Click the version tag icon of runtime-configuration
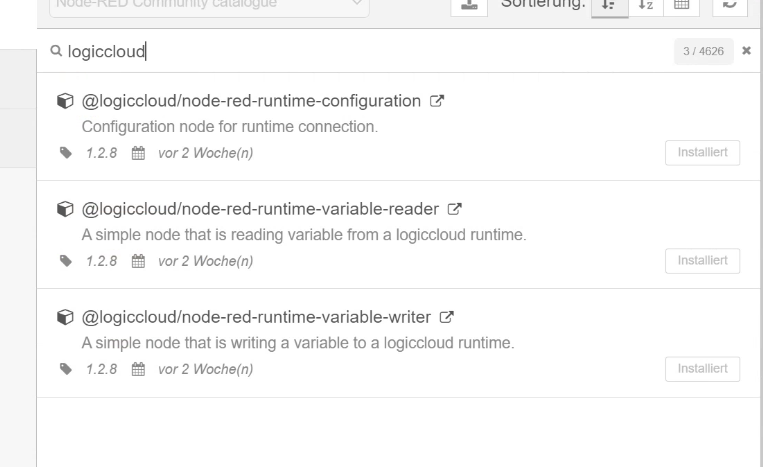 click(66, 153)
